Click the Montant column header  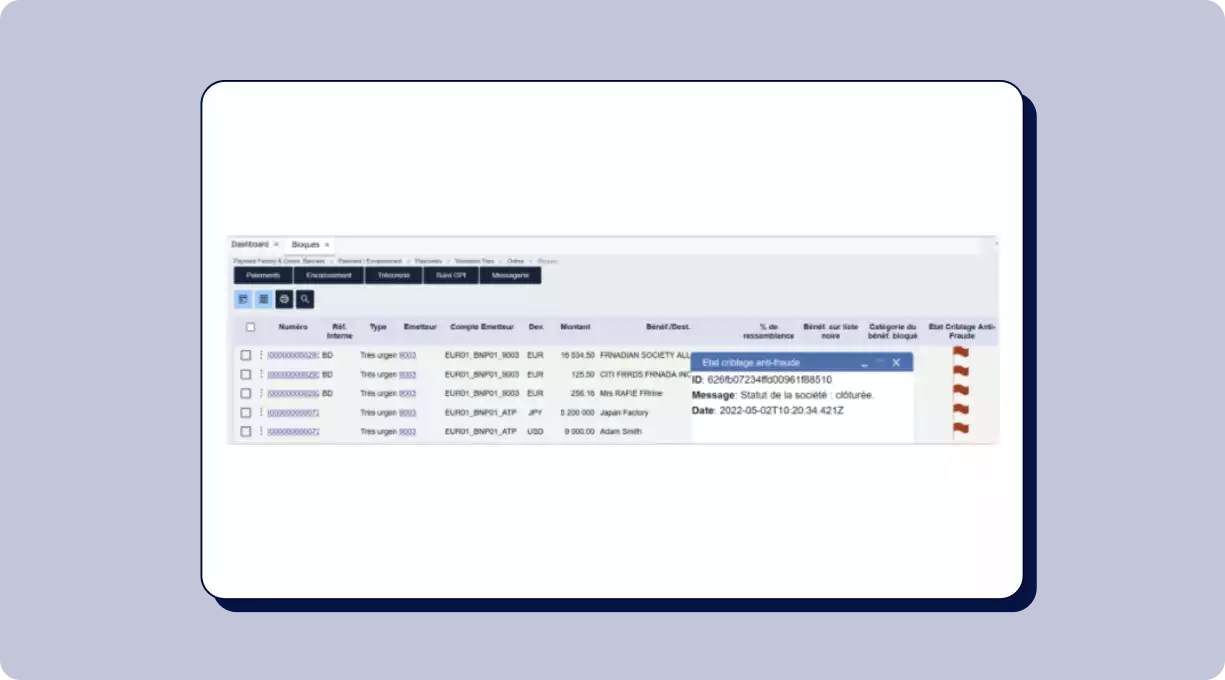pyautogui.click(x=575, y=327)
